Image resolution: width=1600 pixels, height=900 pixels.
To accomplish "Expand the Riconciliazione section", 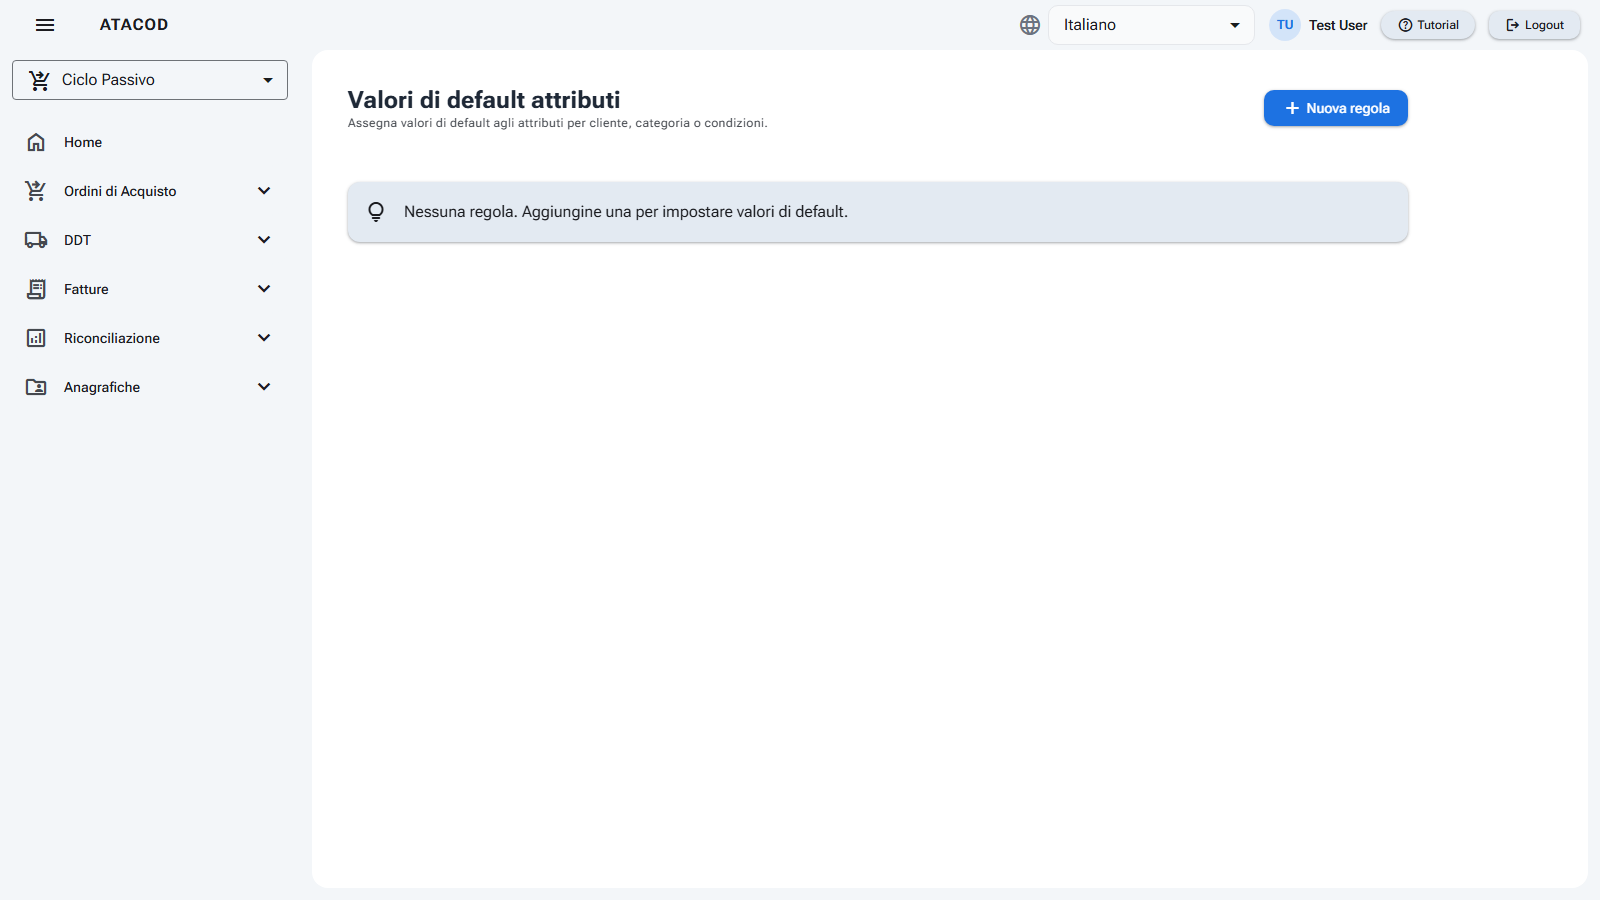I will click(150, 338).
